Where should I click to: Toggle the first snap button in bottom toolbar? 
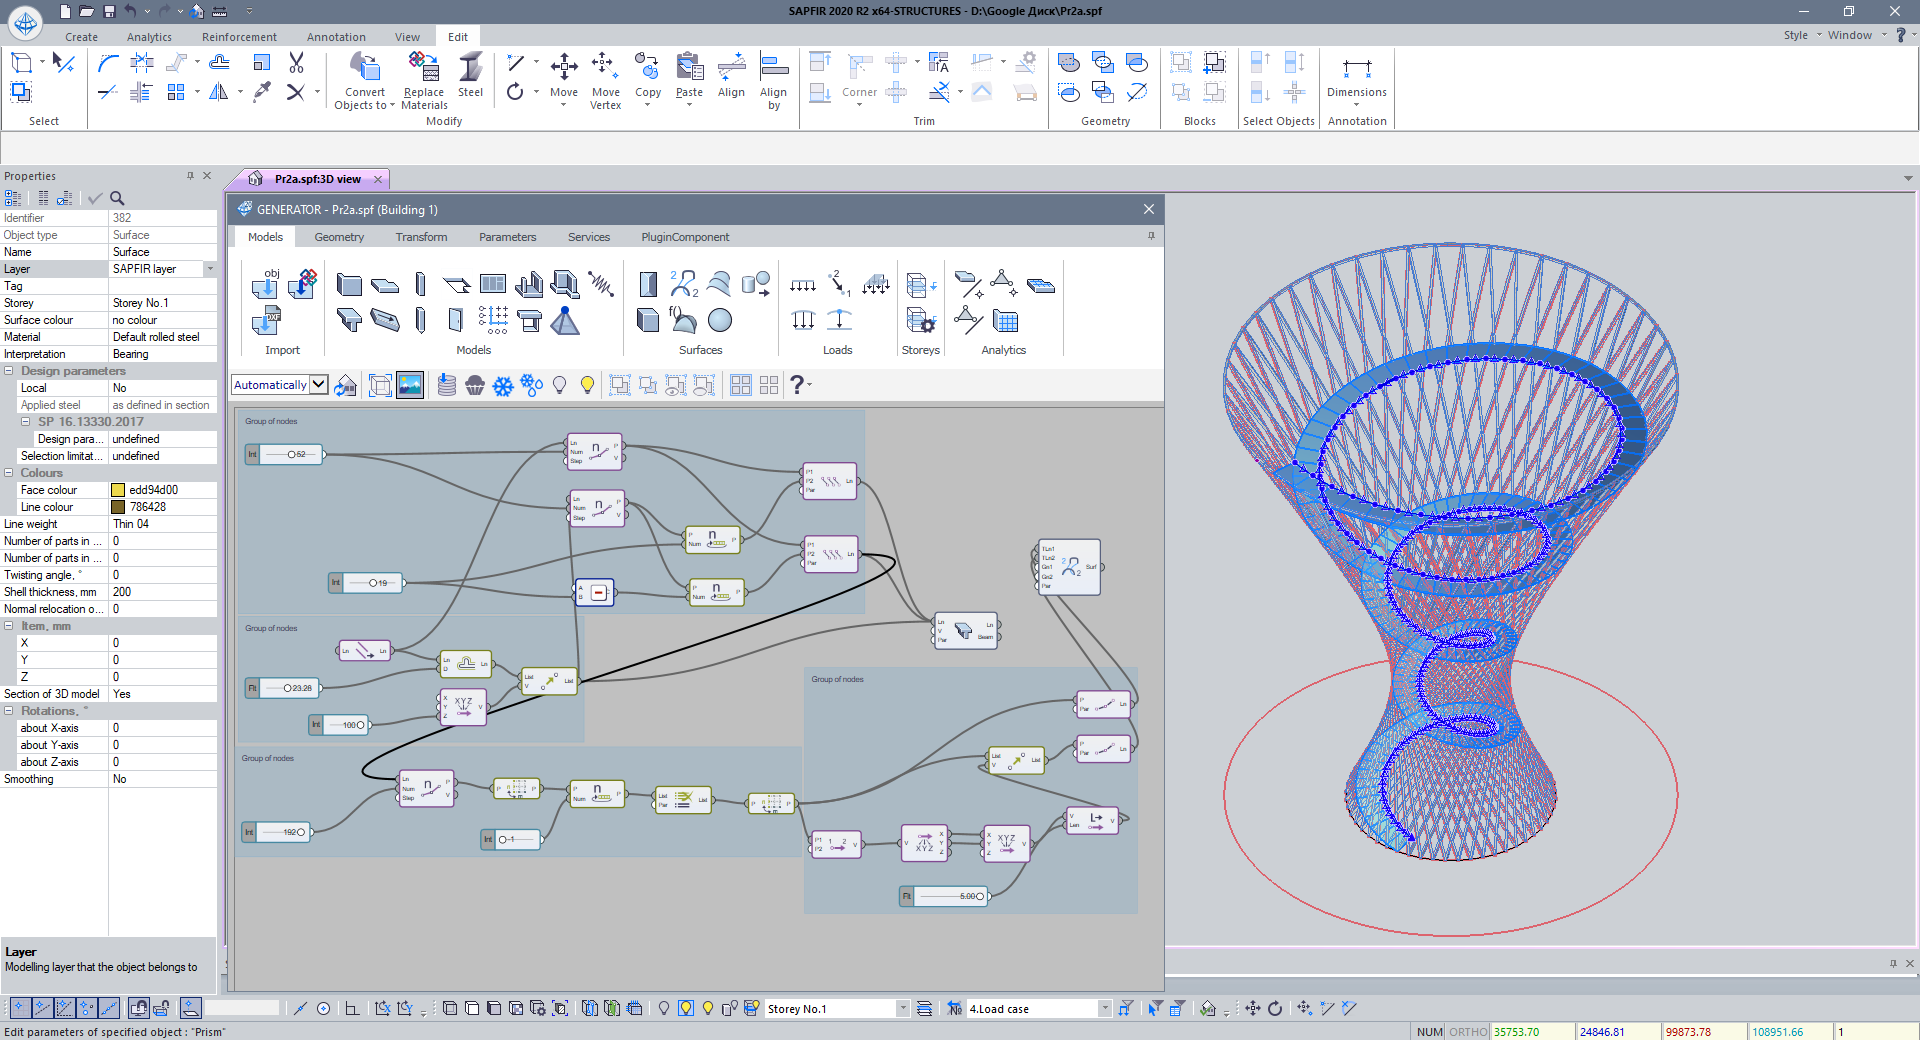[x=19, y=1008]
